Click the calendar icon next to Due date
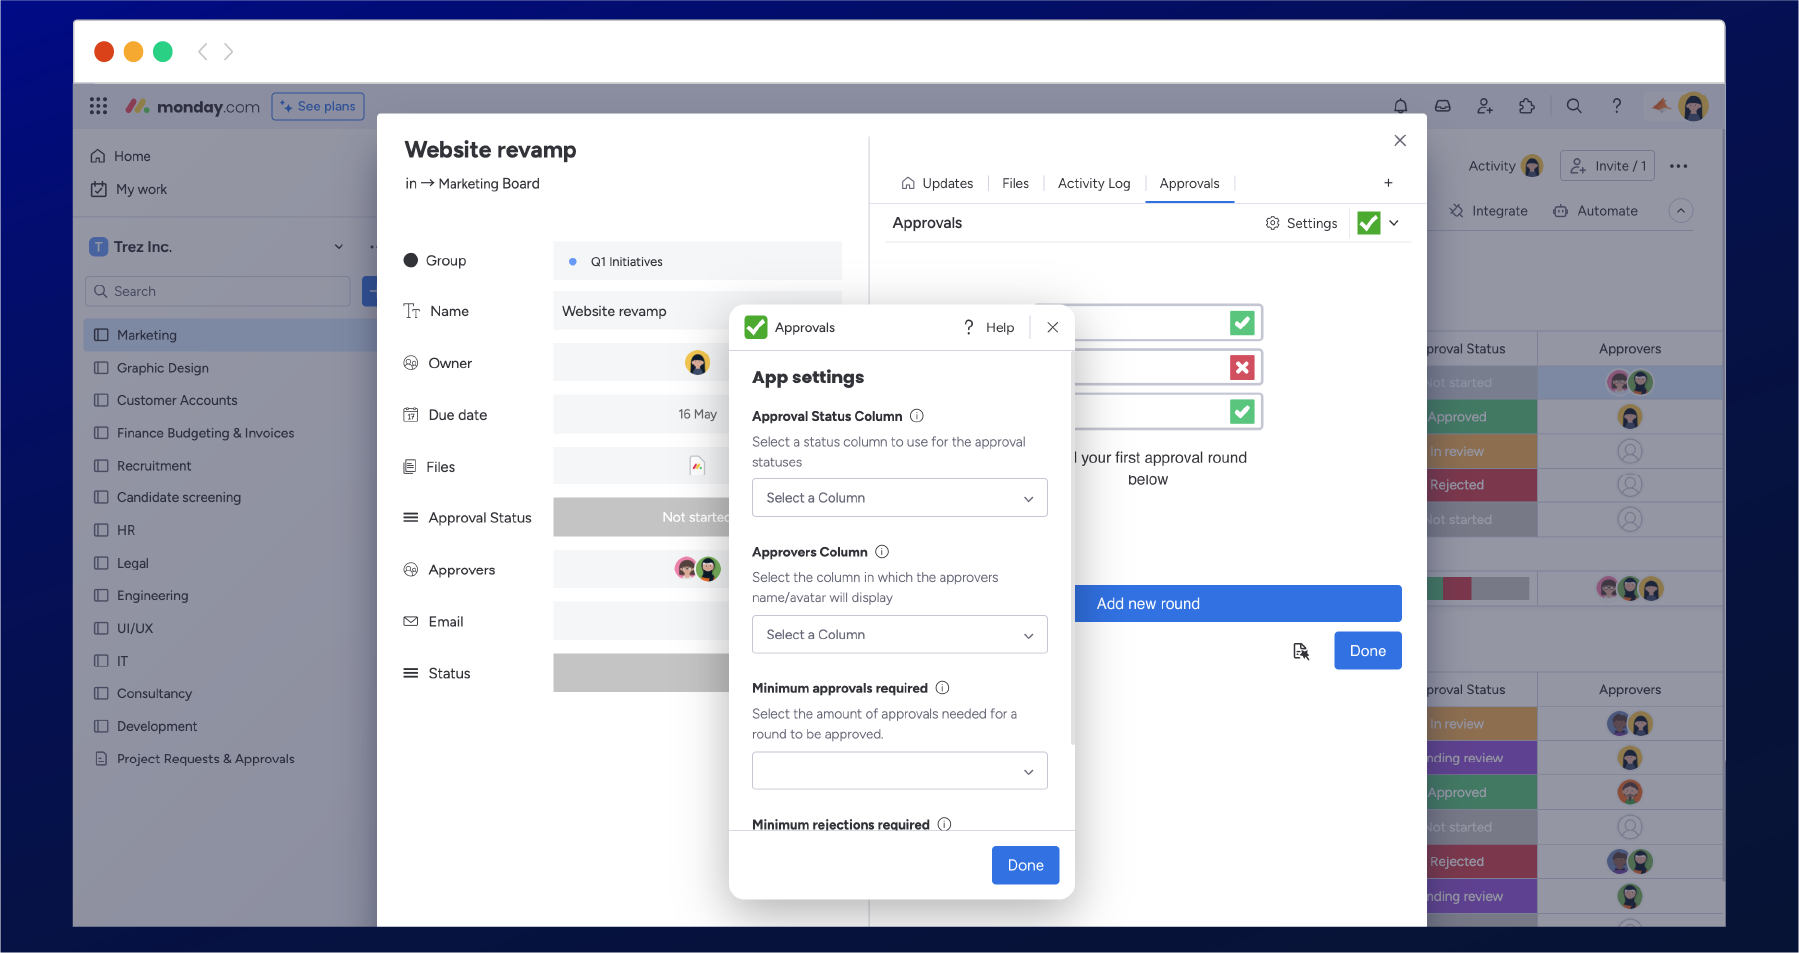 (412, 414)
